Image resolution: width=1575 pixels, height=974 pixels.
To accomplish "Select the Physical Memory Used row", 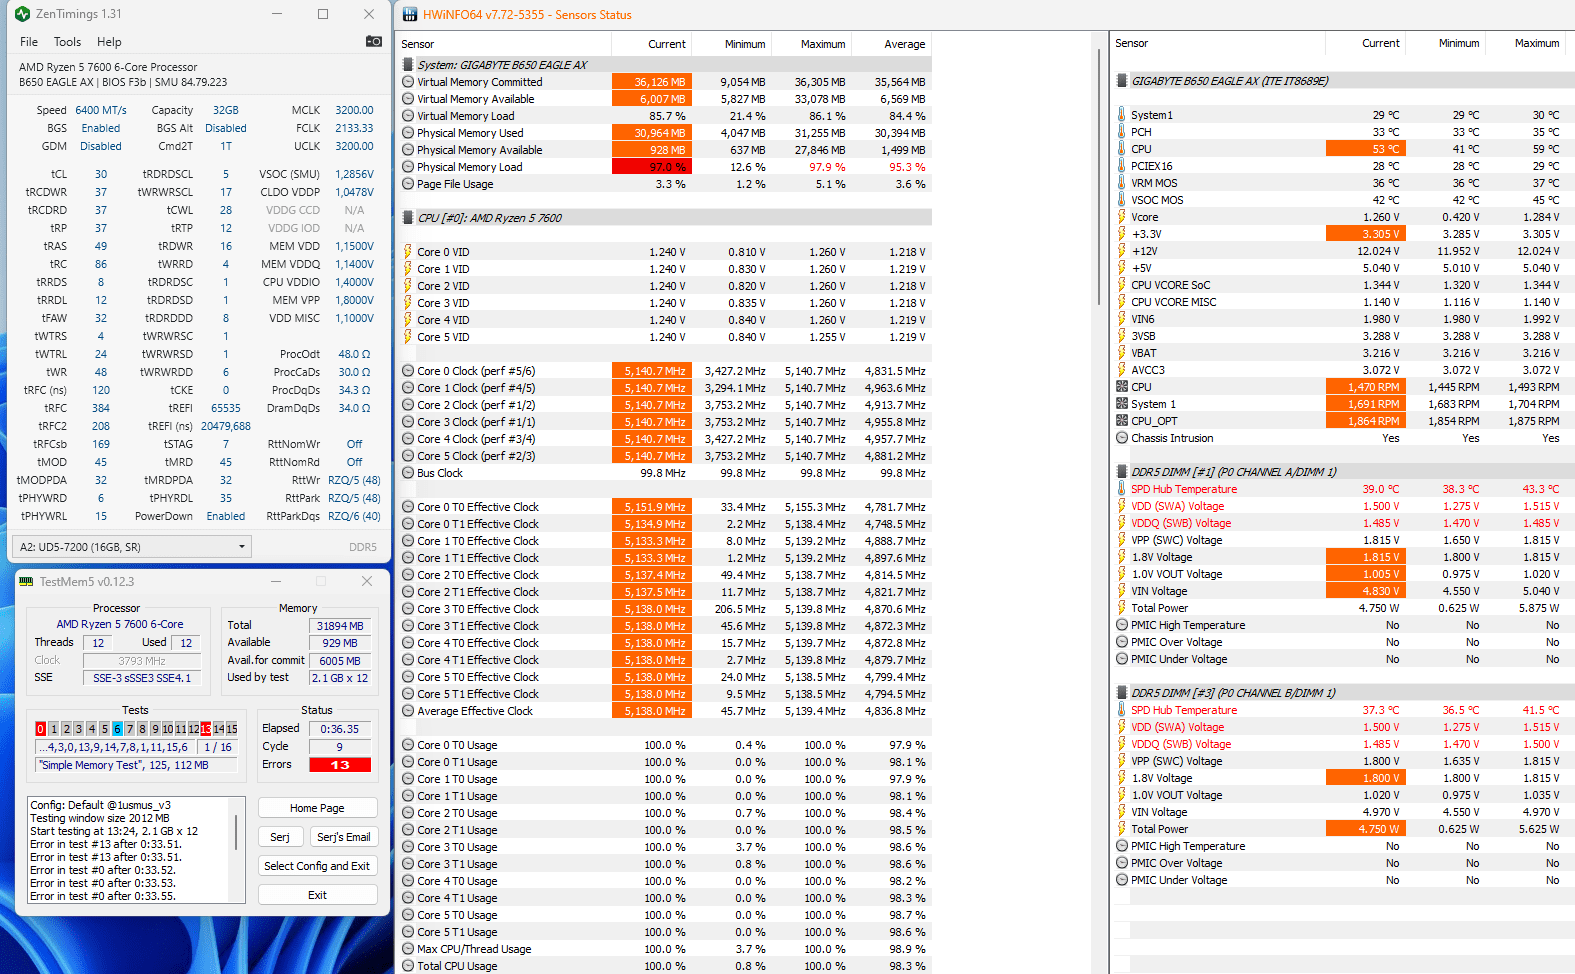I will [x=665, y=133].
